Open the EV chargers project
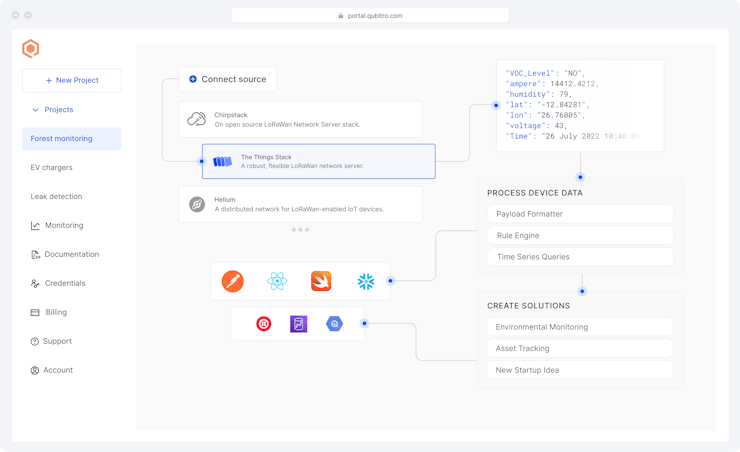 click(51, 167)
